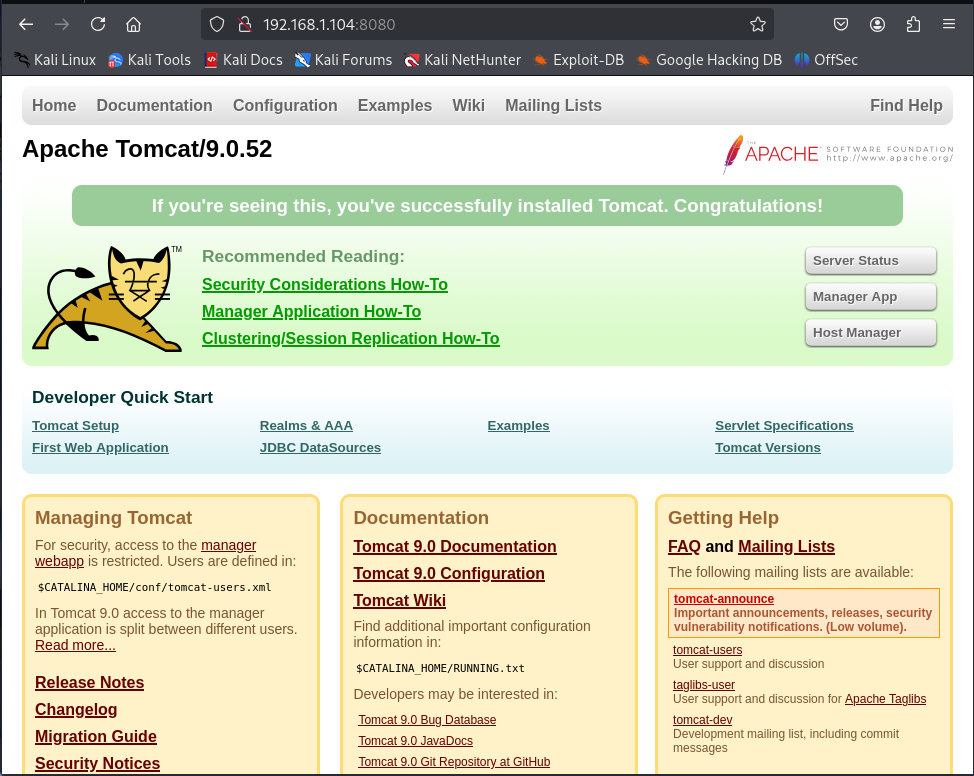The width and height of the screenshot is (974, 776).
Task: Open Examples in the top navigation
Action: click(395, 106)
